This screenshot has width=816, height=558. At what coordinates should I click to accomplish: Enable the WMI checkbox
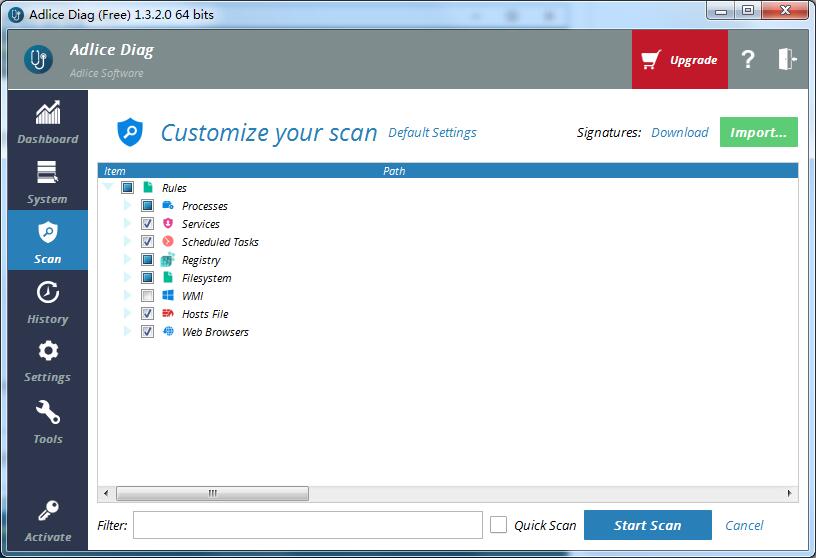click(147, 296)
